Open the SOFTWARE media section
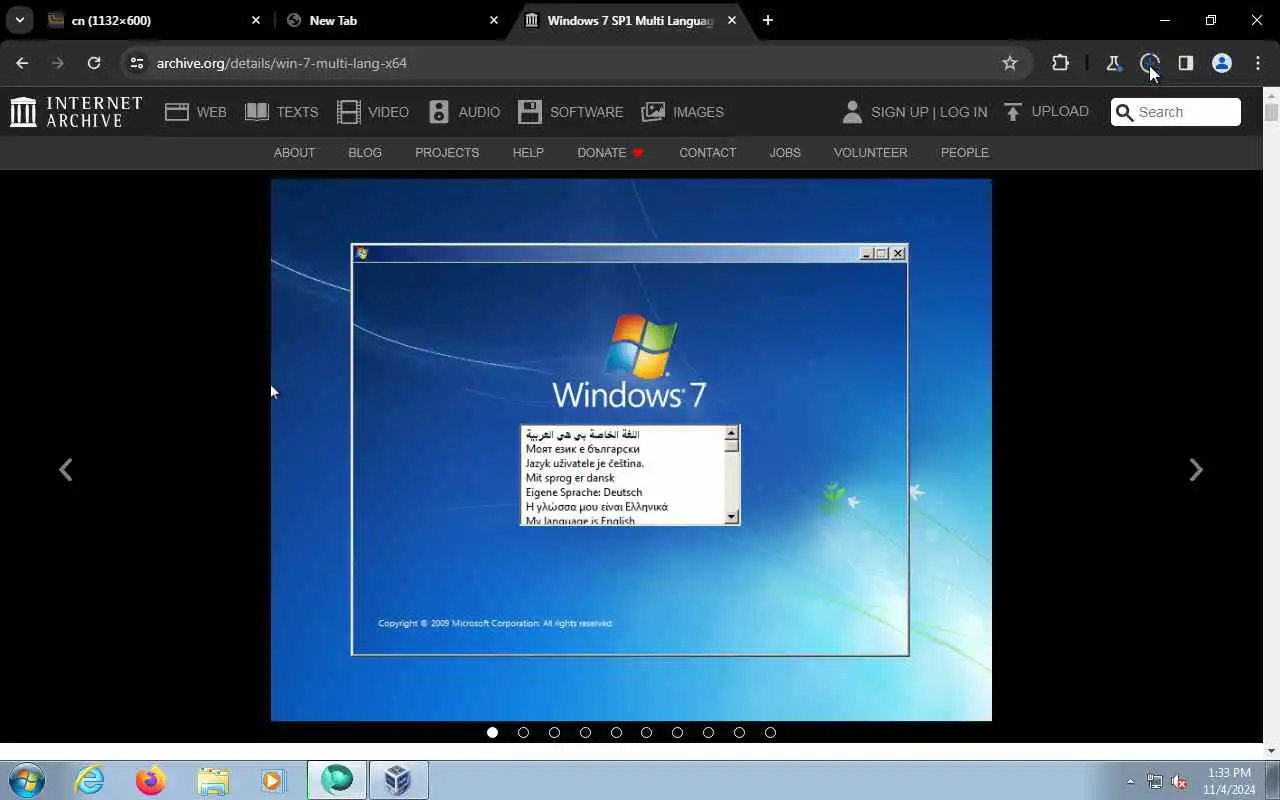Screen dimensions: 1280x800 571,112
